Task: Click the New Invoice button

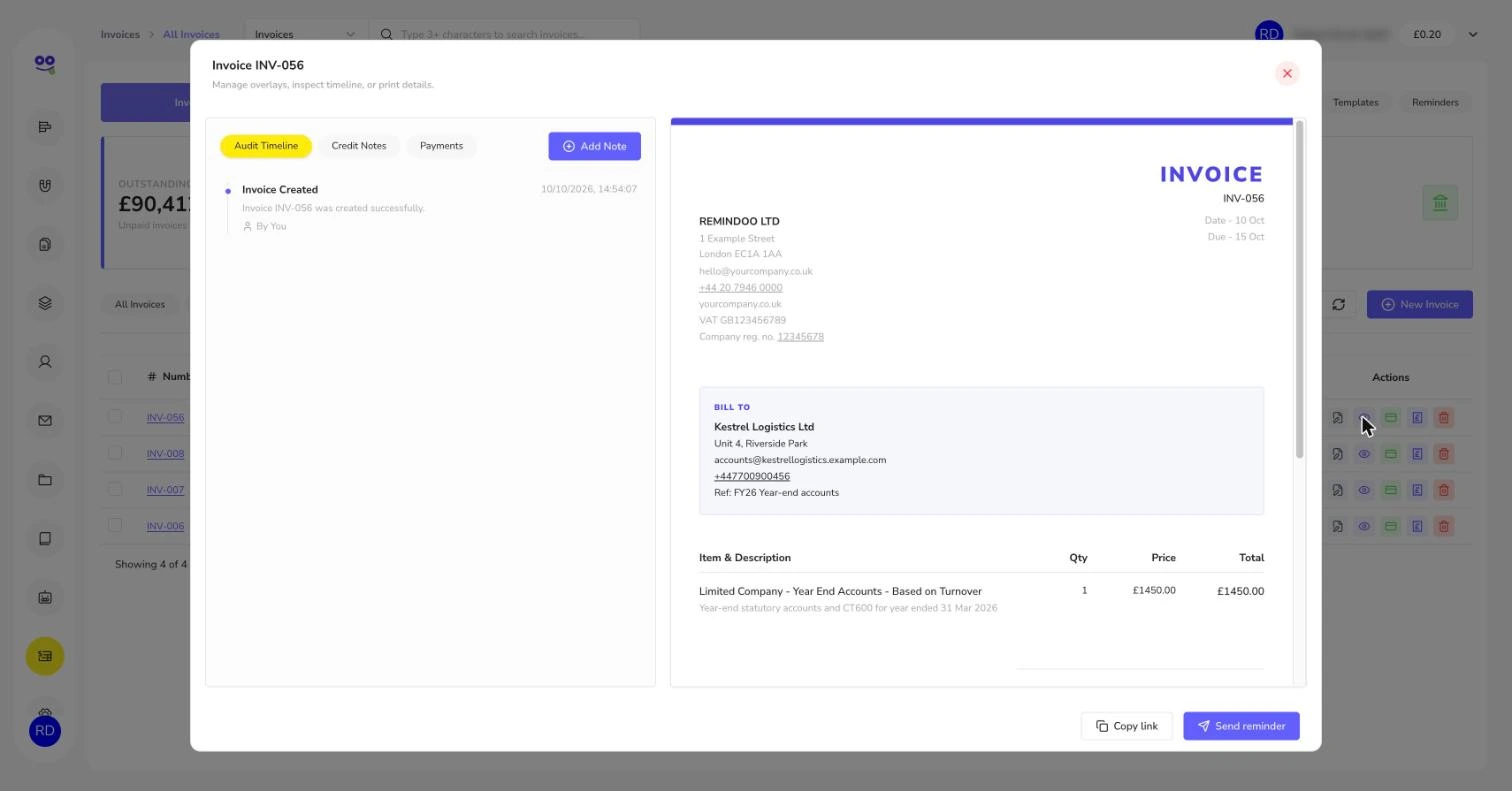Action: click(1419, 304)
